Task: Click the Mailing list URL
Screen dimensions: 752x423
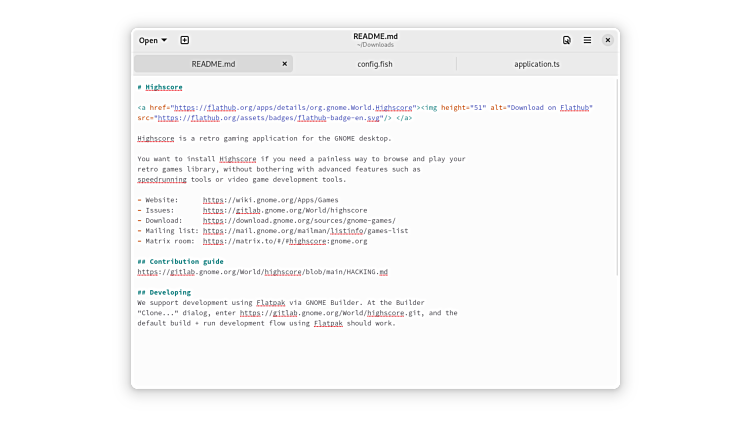Action: pyautogui.click(x=305, y=231)
